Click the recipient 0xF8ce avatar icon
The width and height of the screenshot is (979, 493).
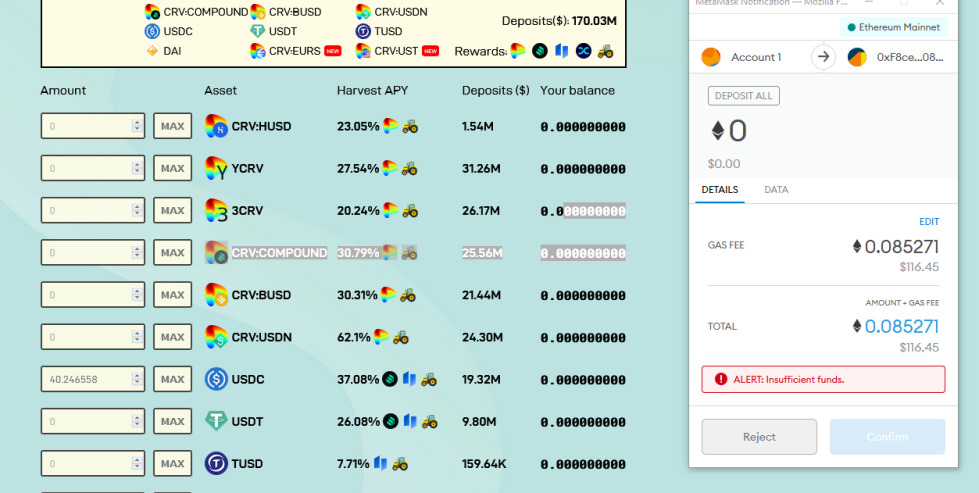click(857, 57)
